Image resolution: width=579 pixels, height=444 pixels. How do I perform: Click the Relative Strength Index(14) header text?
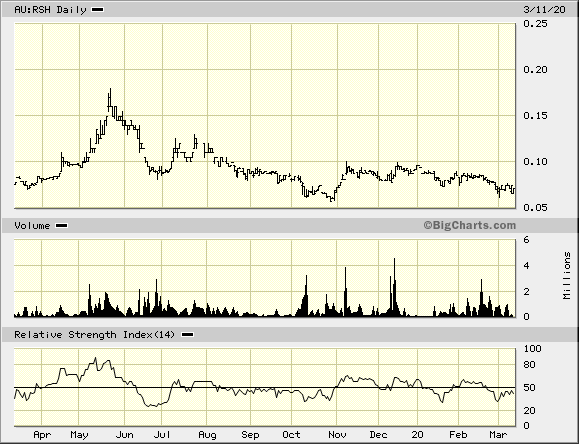pos(94,335)
